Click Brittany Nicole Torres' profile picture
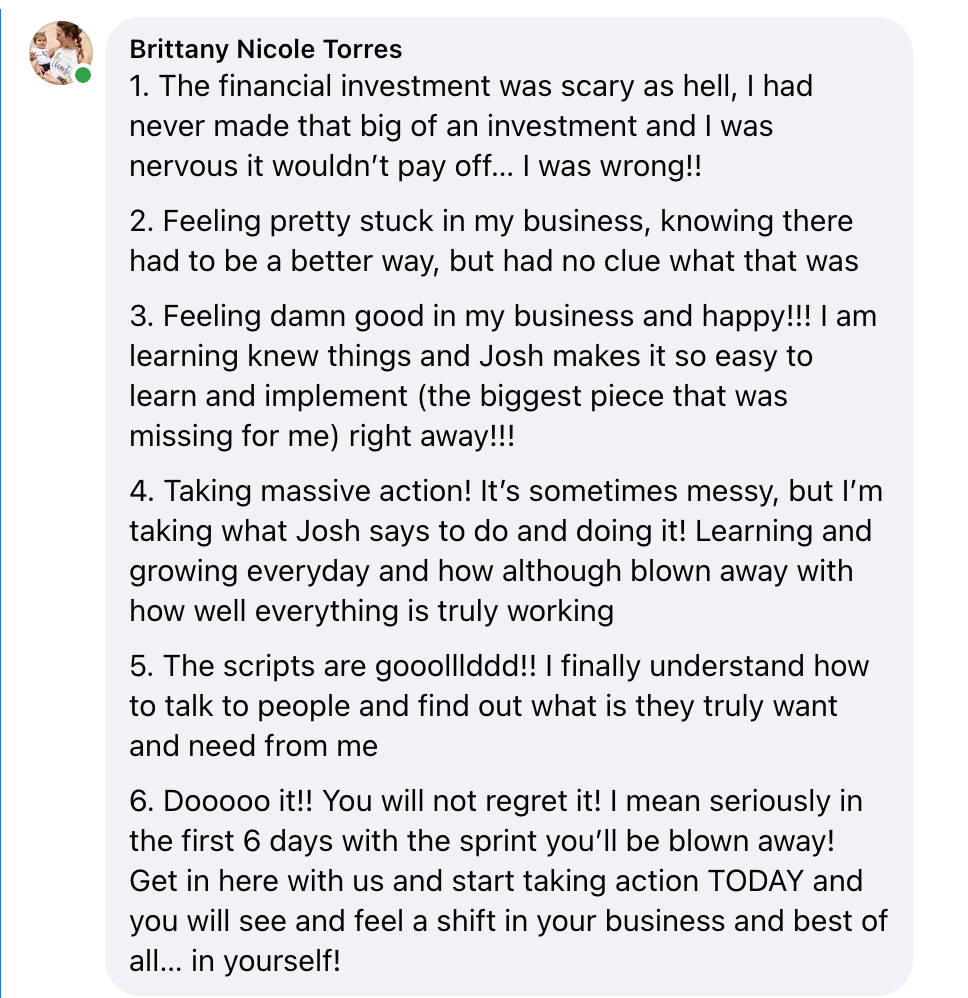Screen dimensions: 968x998 click(58, 53)
